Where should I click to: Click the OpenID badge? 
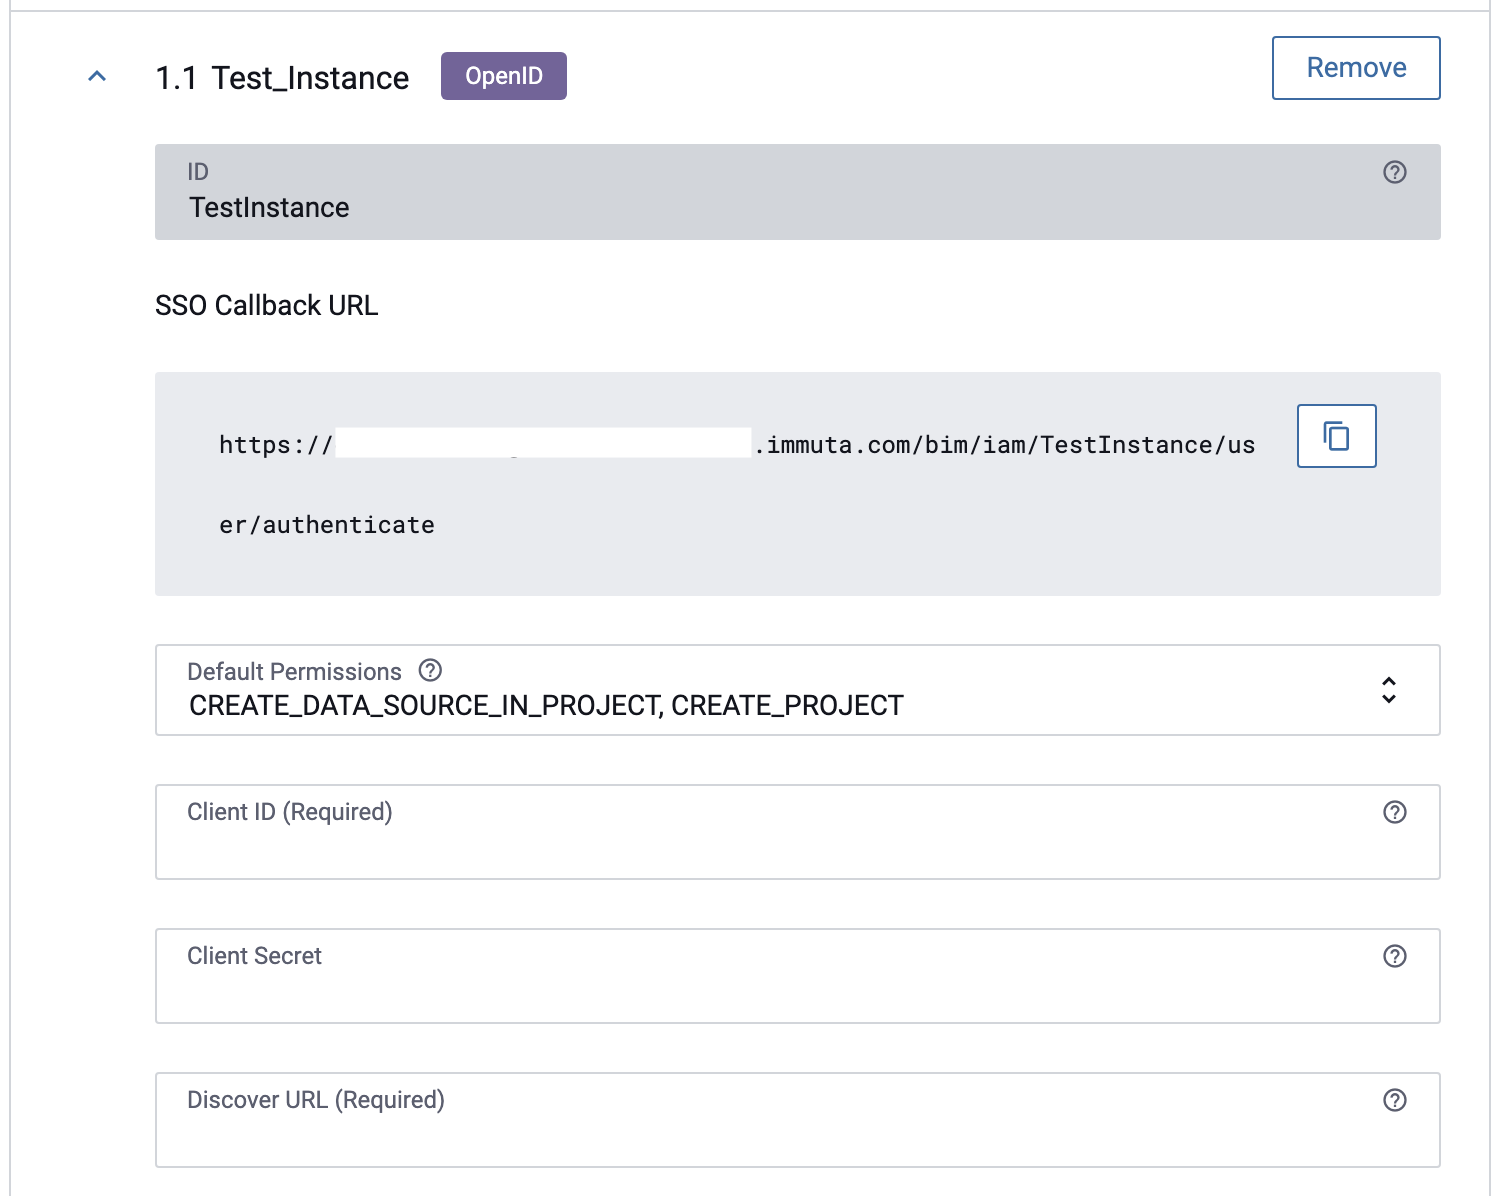(x=503, y=76)
